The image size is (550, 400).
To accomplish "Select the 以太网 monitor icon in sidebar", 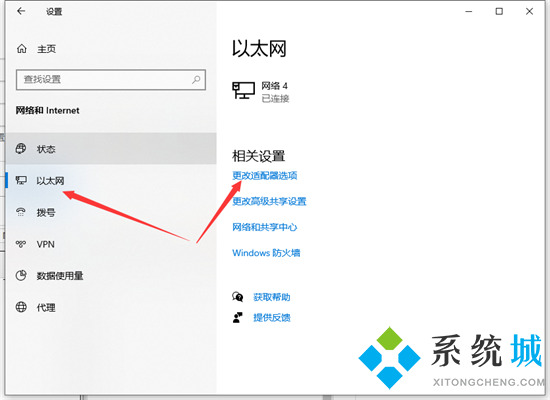I will point(21,181).
